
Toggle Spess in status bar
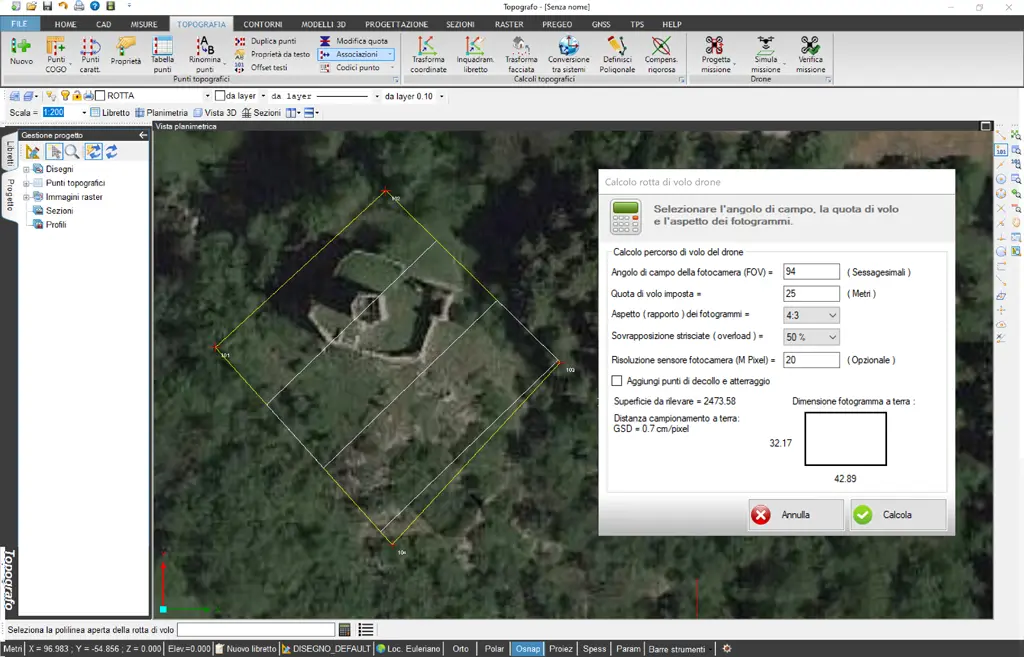tap(594, 649)
